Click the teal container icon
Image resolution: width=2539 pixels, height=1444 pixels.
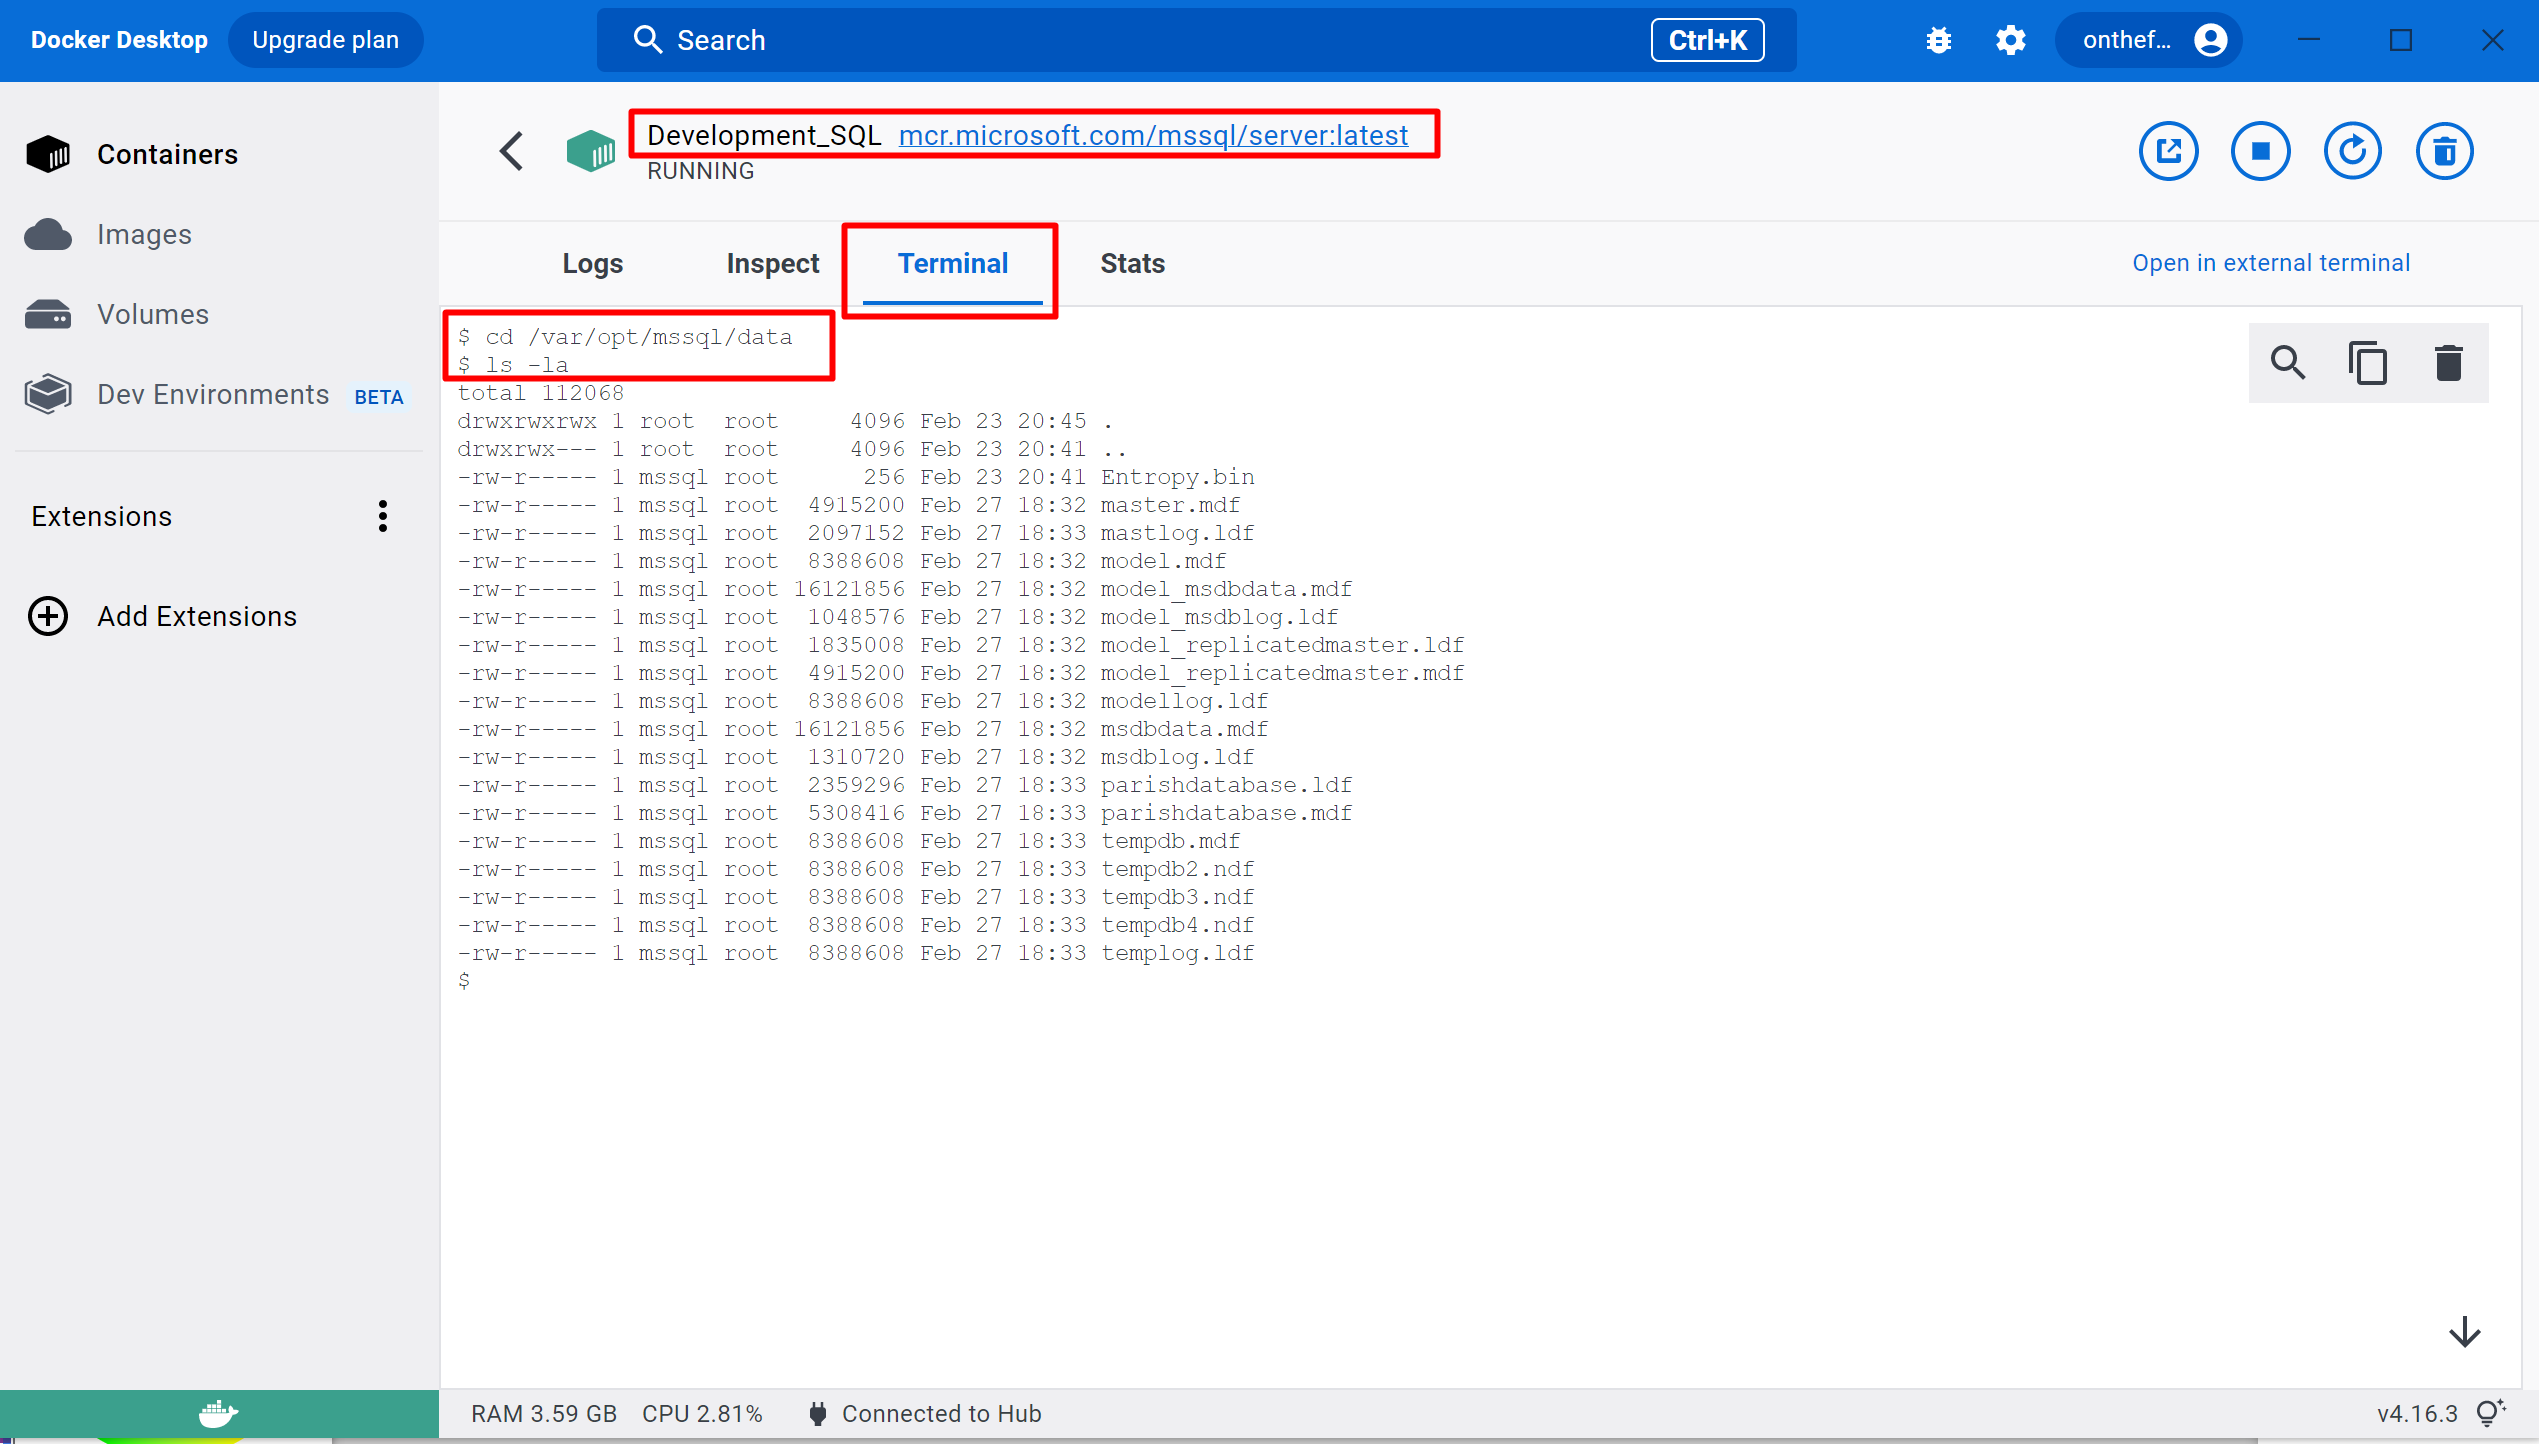point(591,151)
